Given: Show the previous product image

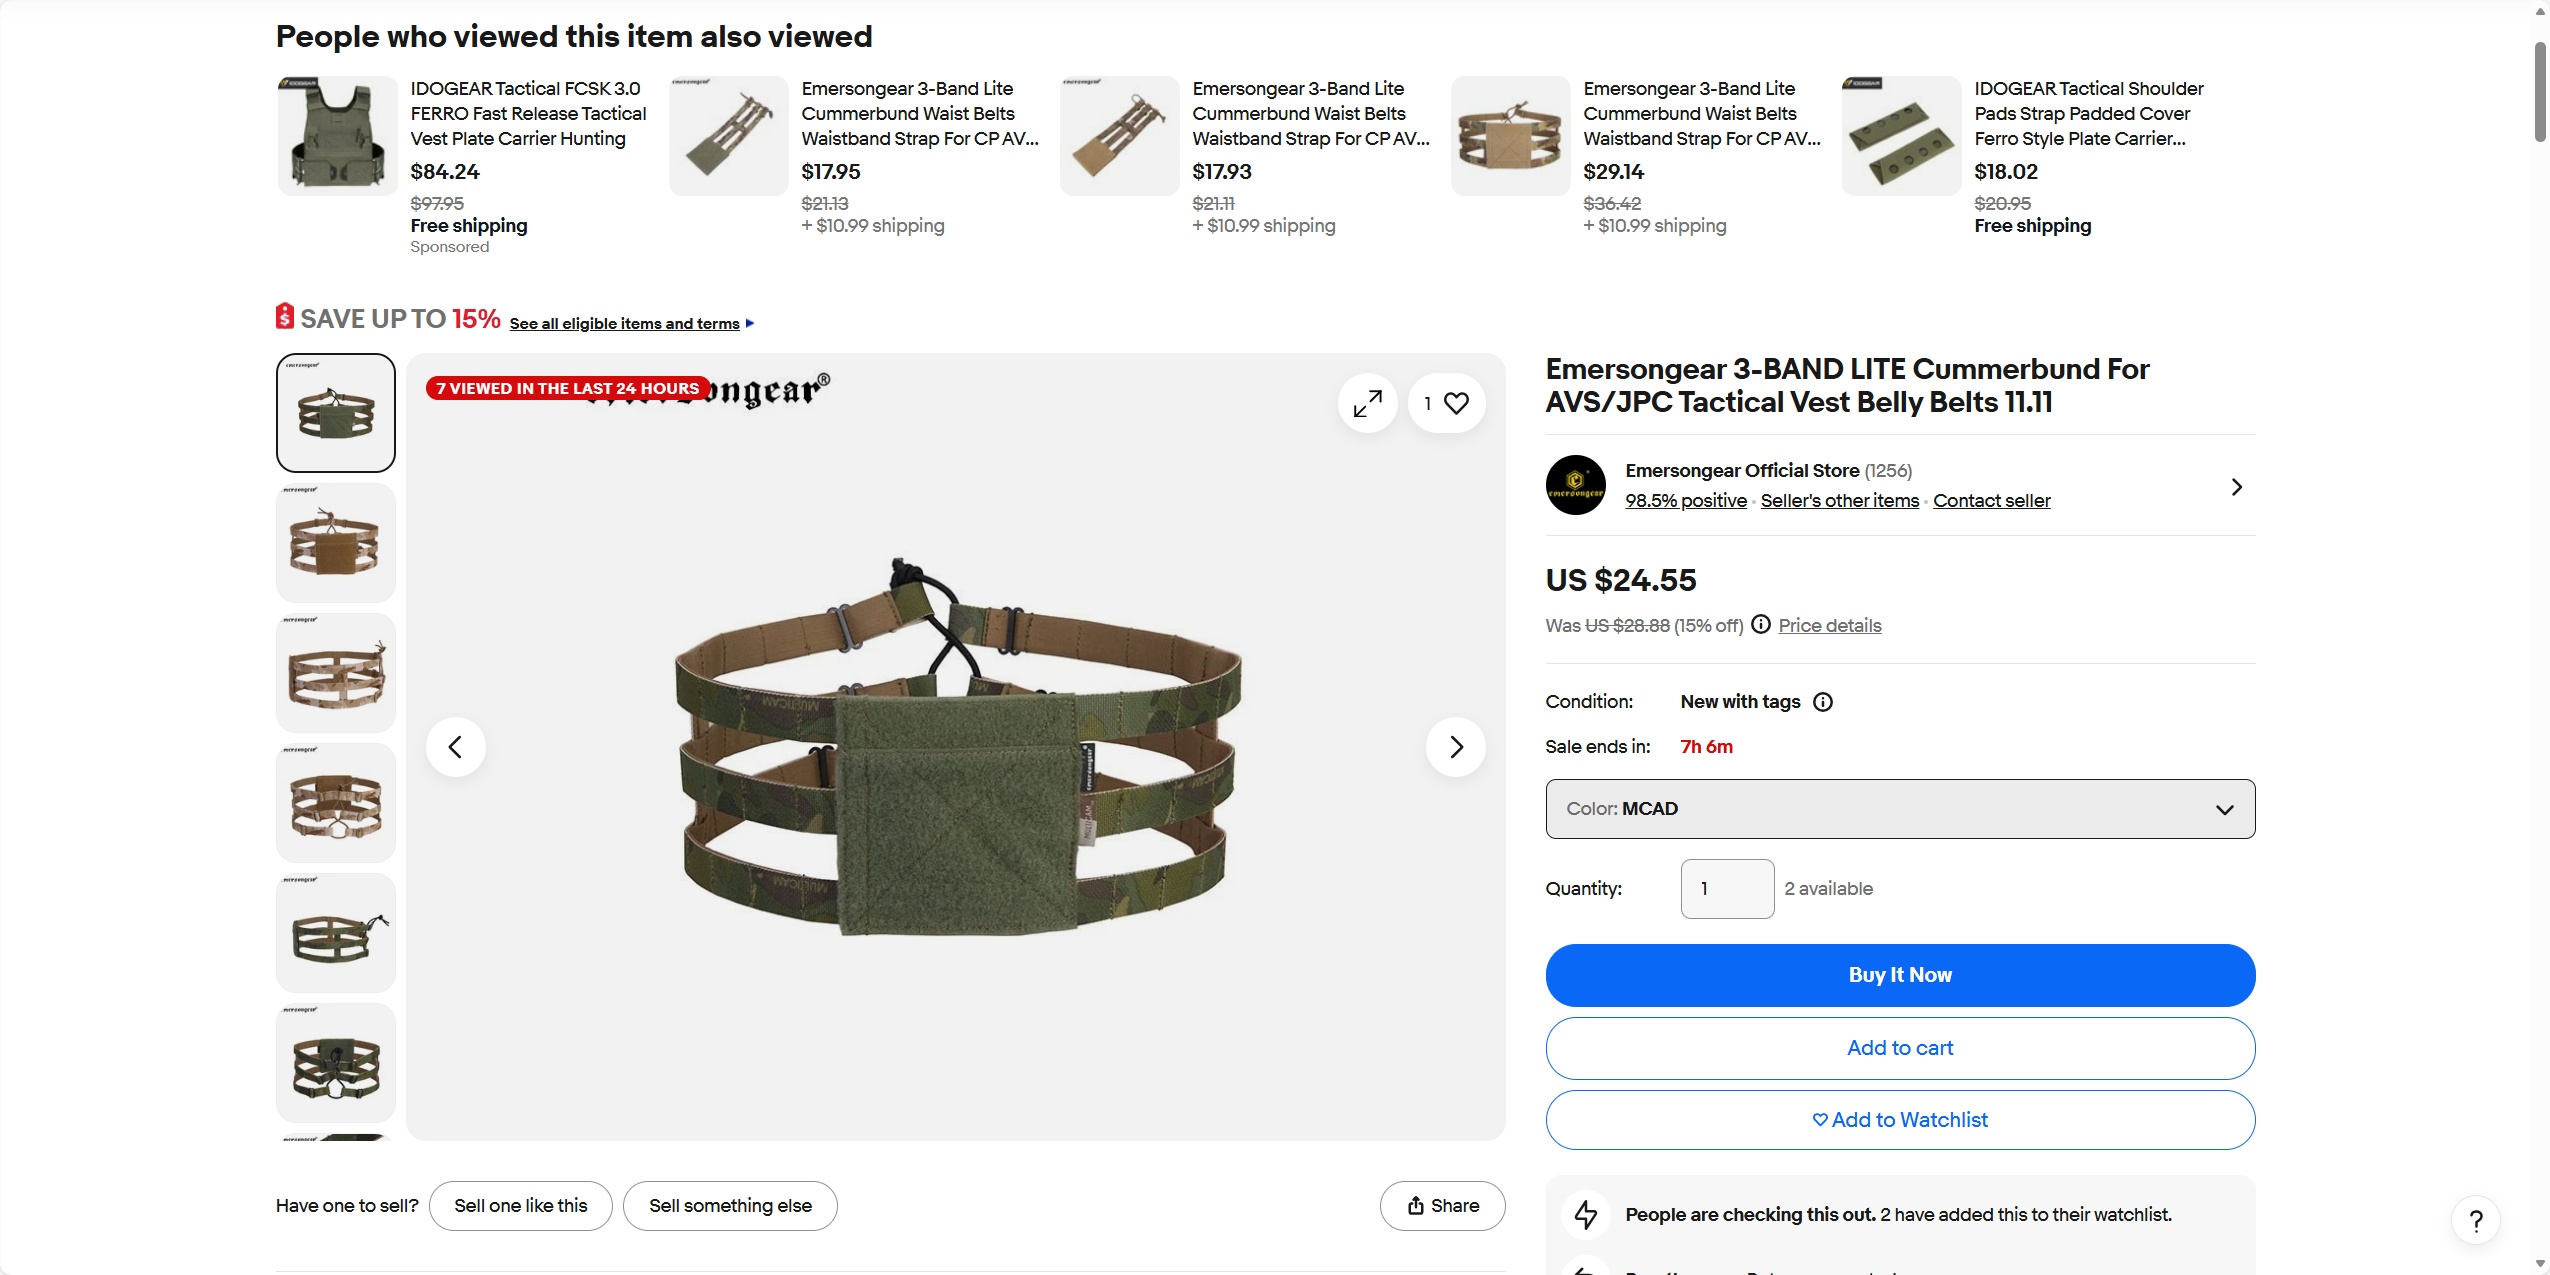Looking at the screenshot, I should point(455,747).
